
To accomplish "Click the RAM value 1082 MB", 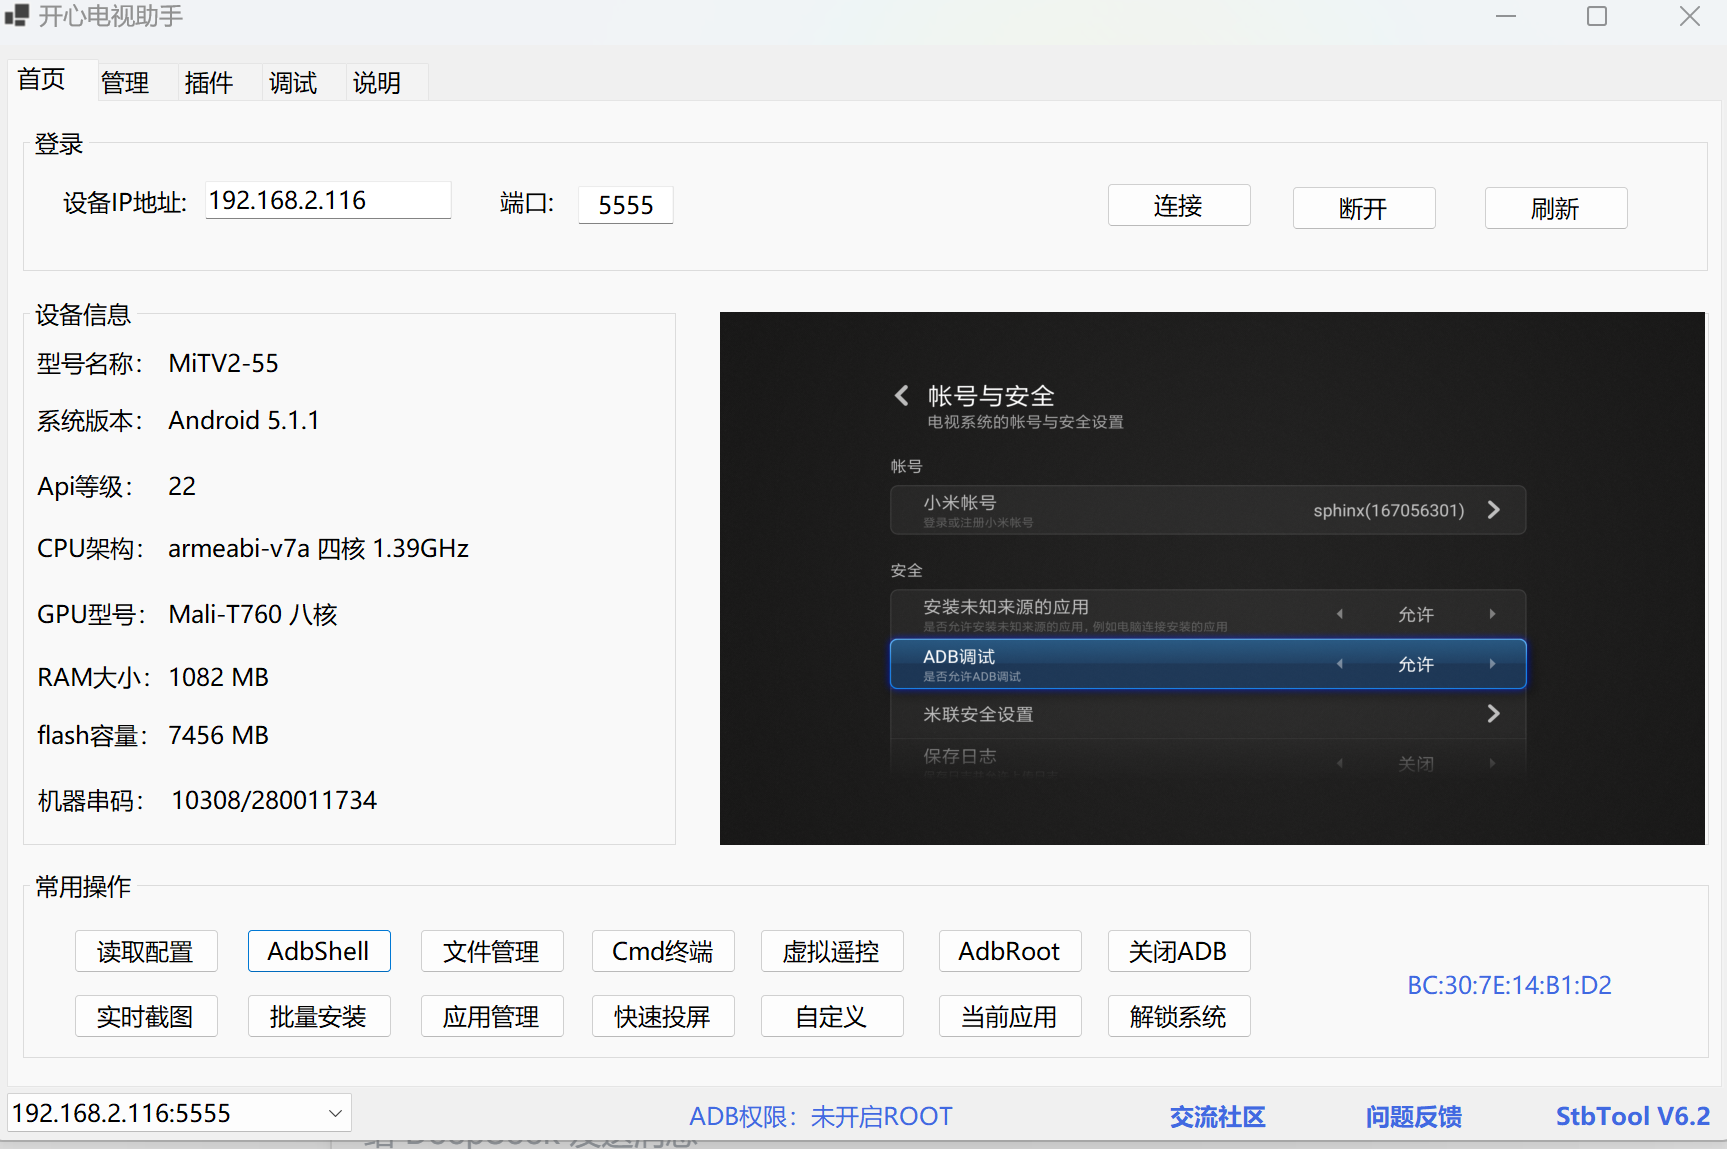I will click(219, 677).
